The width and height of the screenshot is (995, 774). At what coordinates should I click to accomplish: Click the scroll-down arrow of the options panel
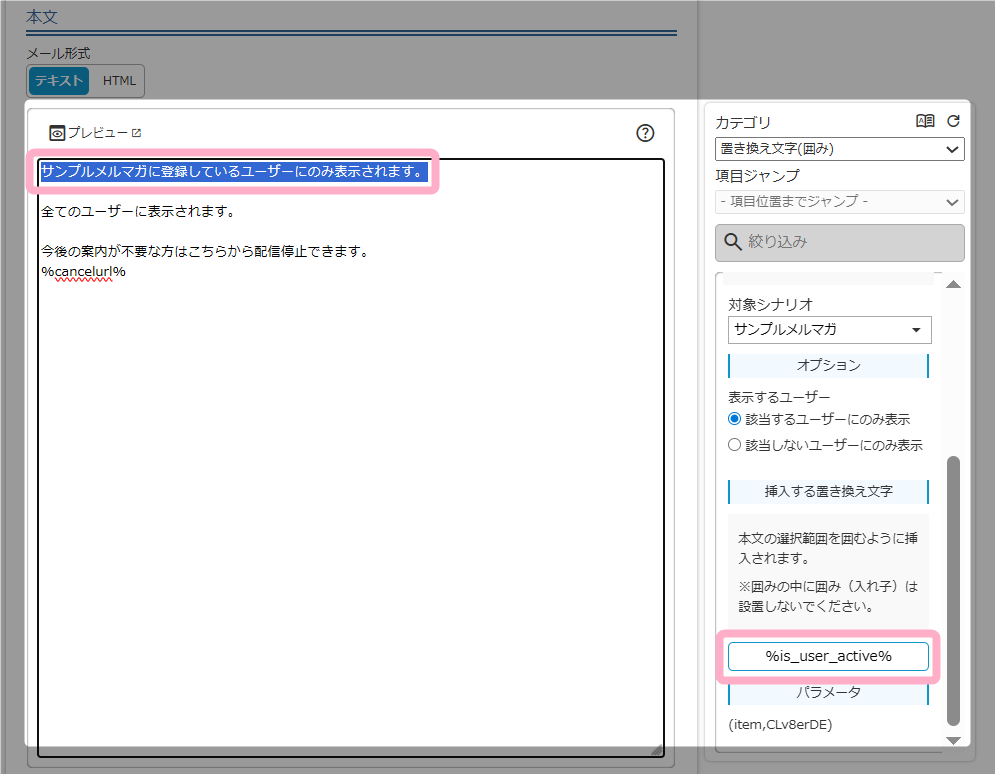pyautogui.click(x=953, y=739)
